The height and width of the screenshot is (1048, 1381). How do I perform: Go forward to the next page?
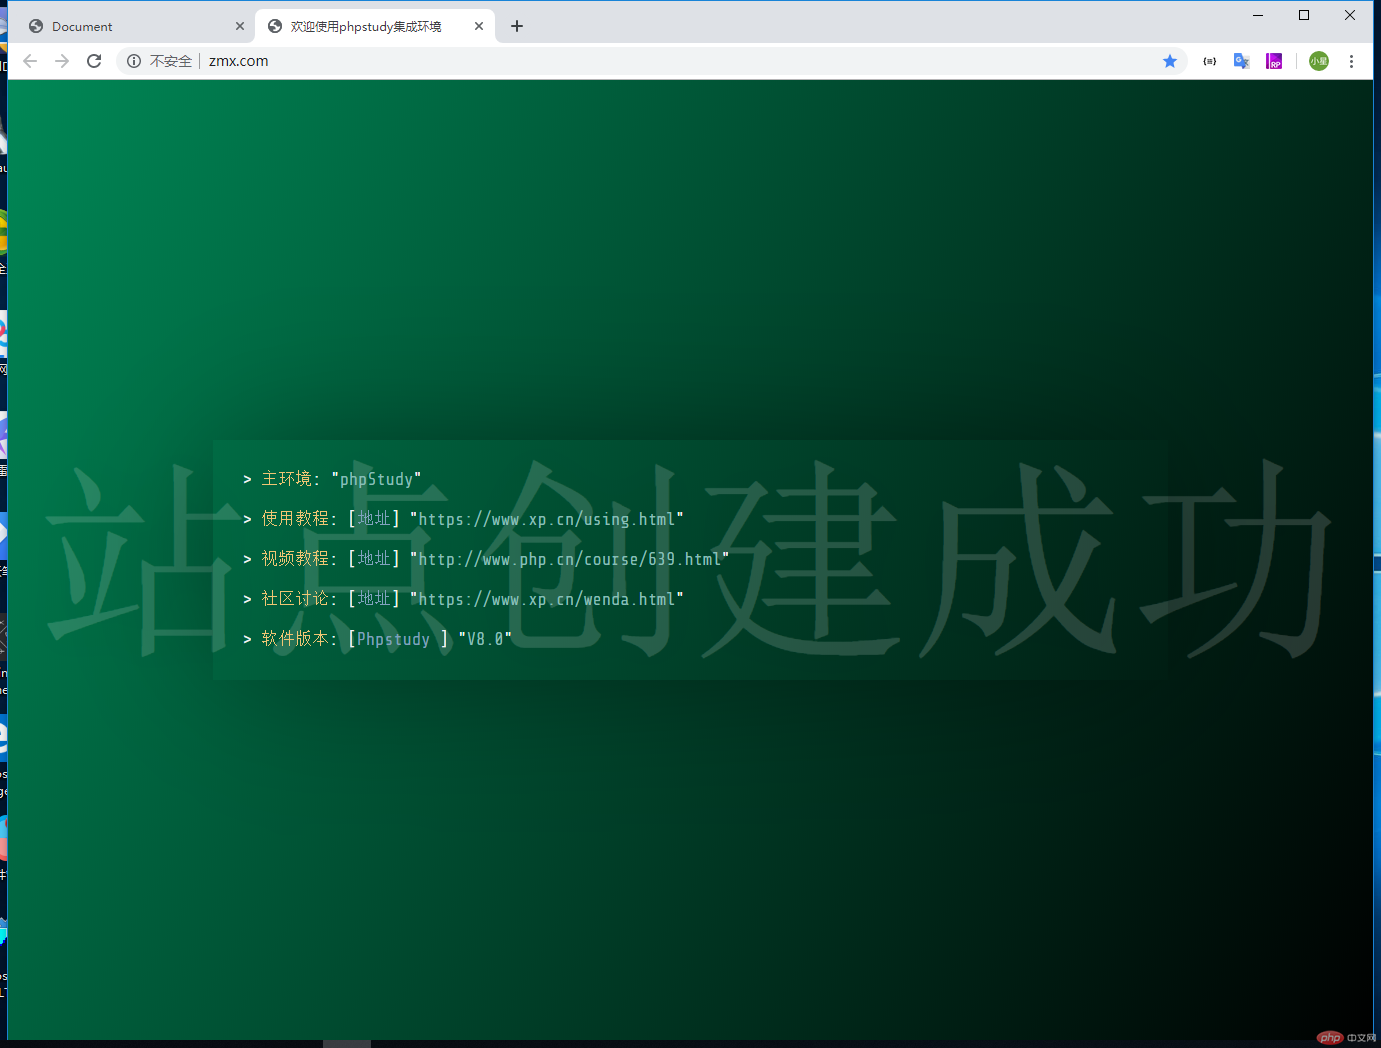point(62,61)
